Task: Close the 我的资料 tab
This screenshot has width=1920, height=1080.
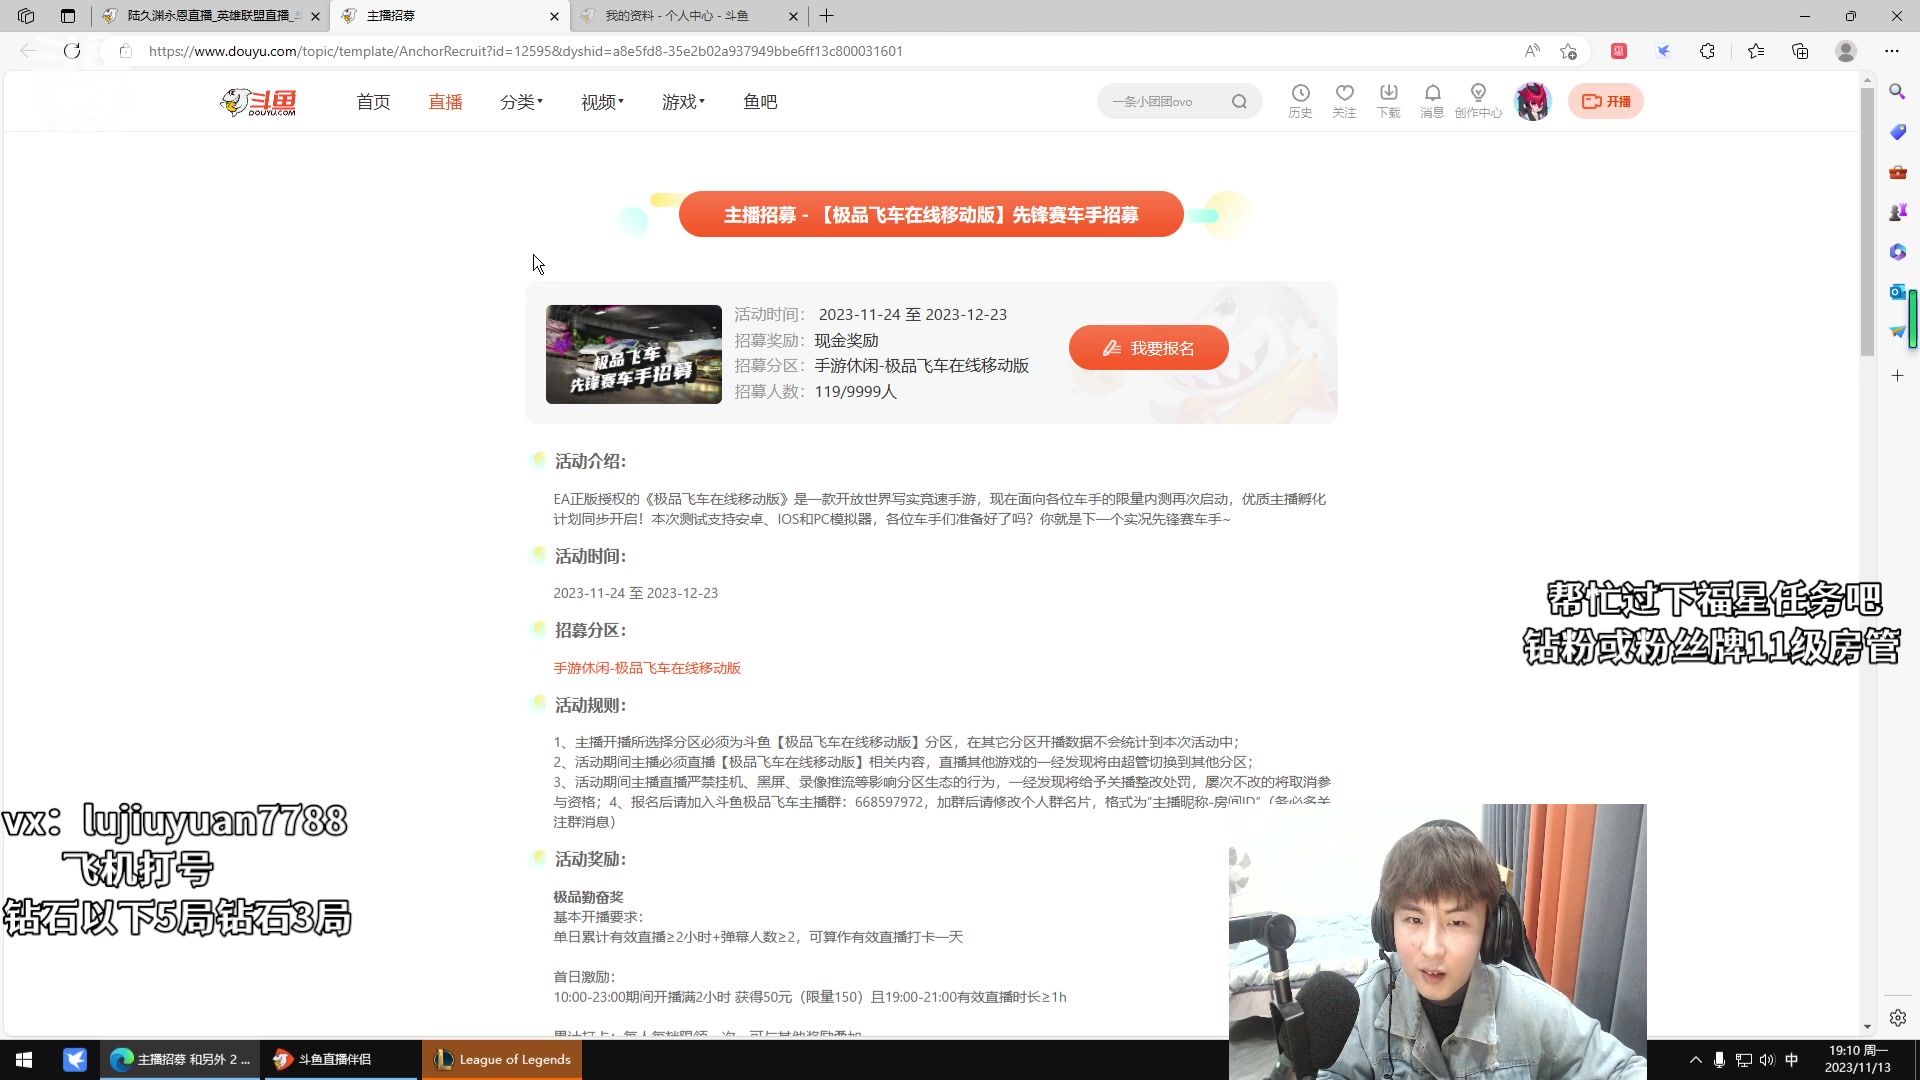Action: click(x=793, y=16)
